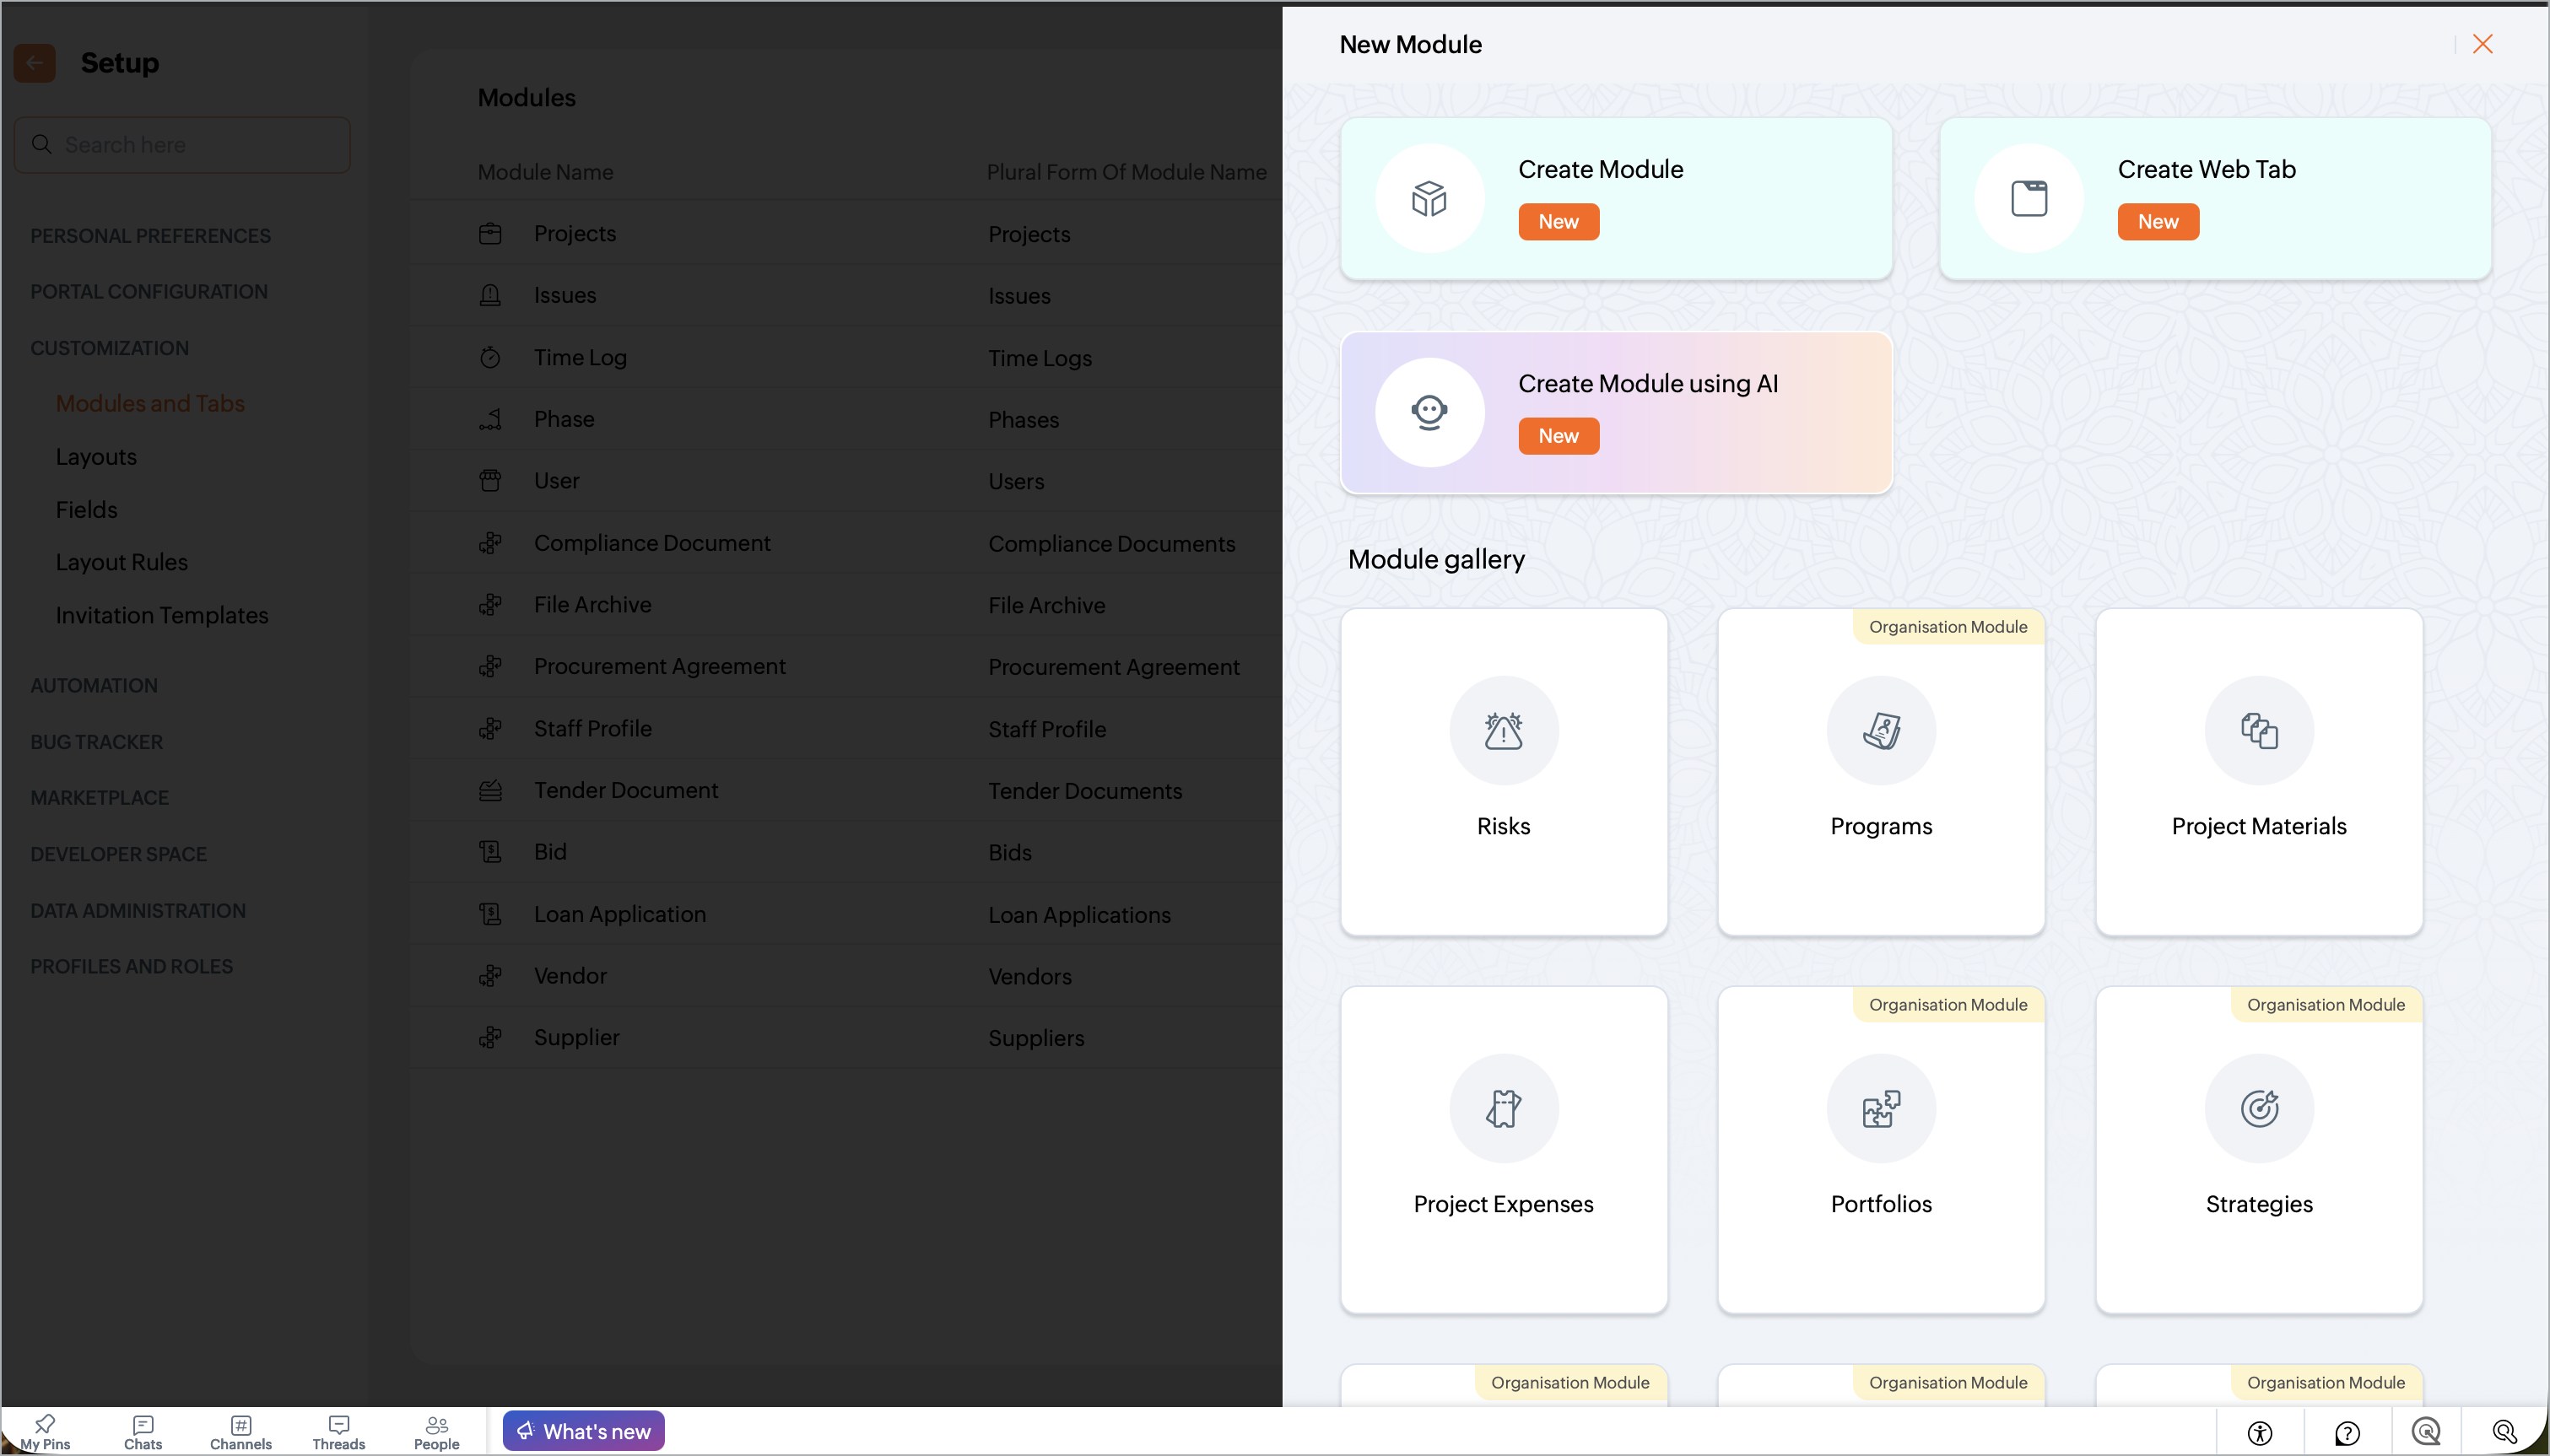Expand Portal Configuration section
This screenshot has width=2550, height=1456.
click(x=149, y=292)
